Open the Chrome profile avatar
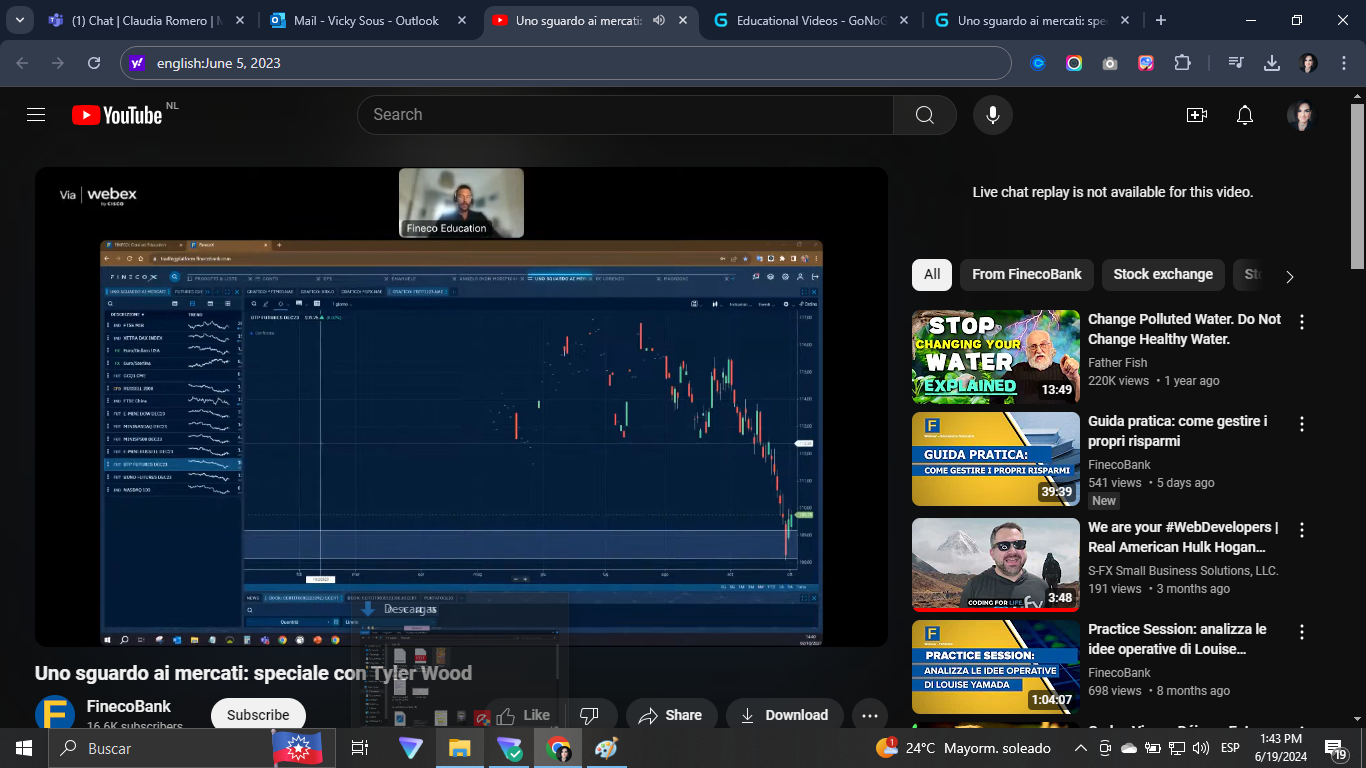Viewport: 1366px width, 768px height. tap(1308, 63)
